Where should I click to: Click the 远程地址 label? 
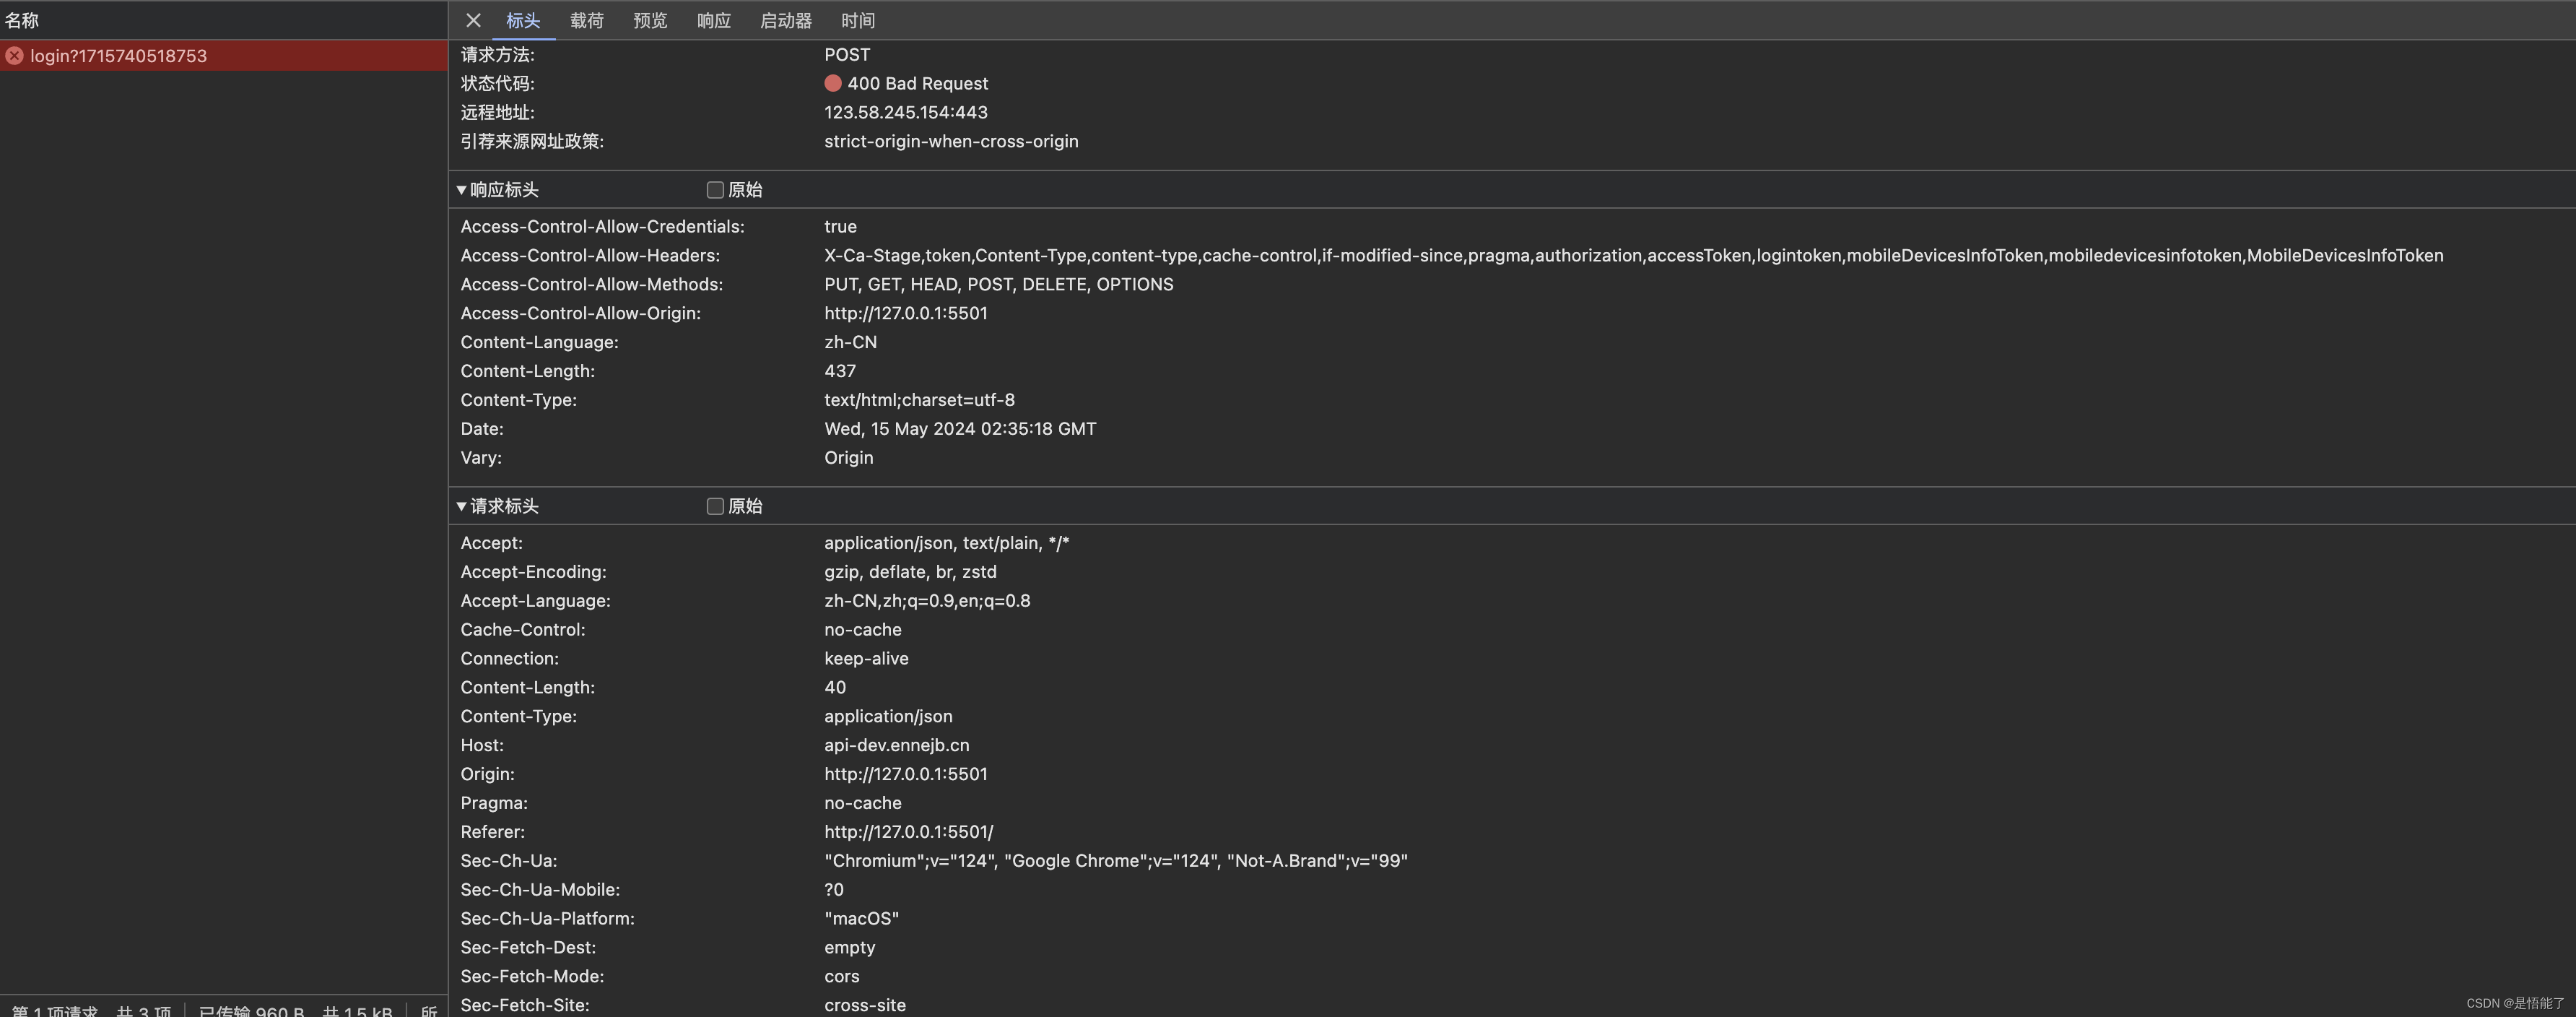tap(497, 112)
